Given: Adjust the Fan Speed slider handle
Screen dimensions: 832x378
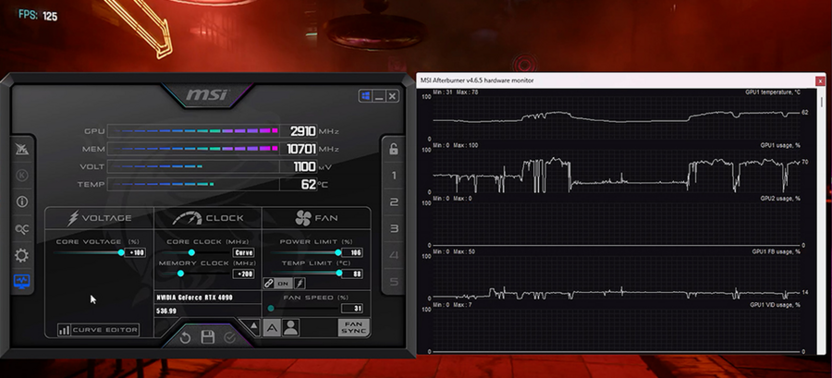Looking at the screenshot, I should (271, 308).
